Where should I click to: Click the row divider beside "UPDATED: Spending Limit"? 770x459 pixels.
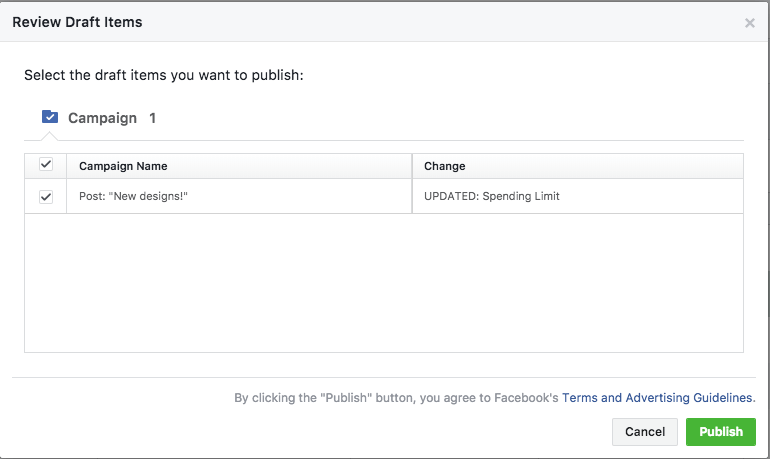pyautogui.click(x=412, y=196)
